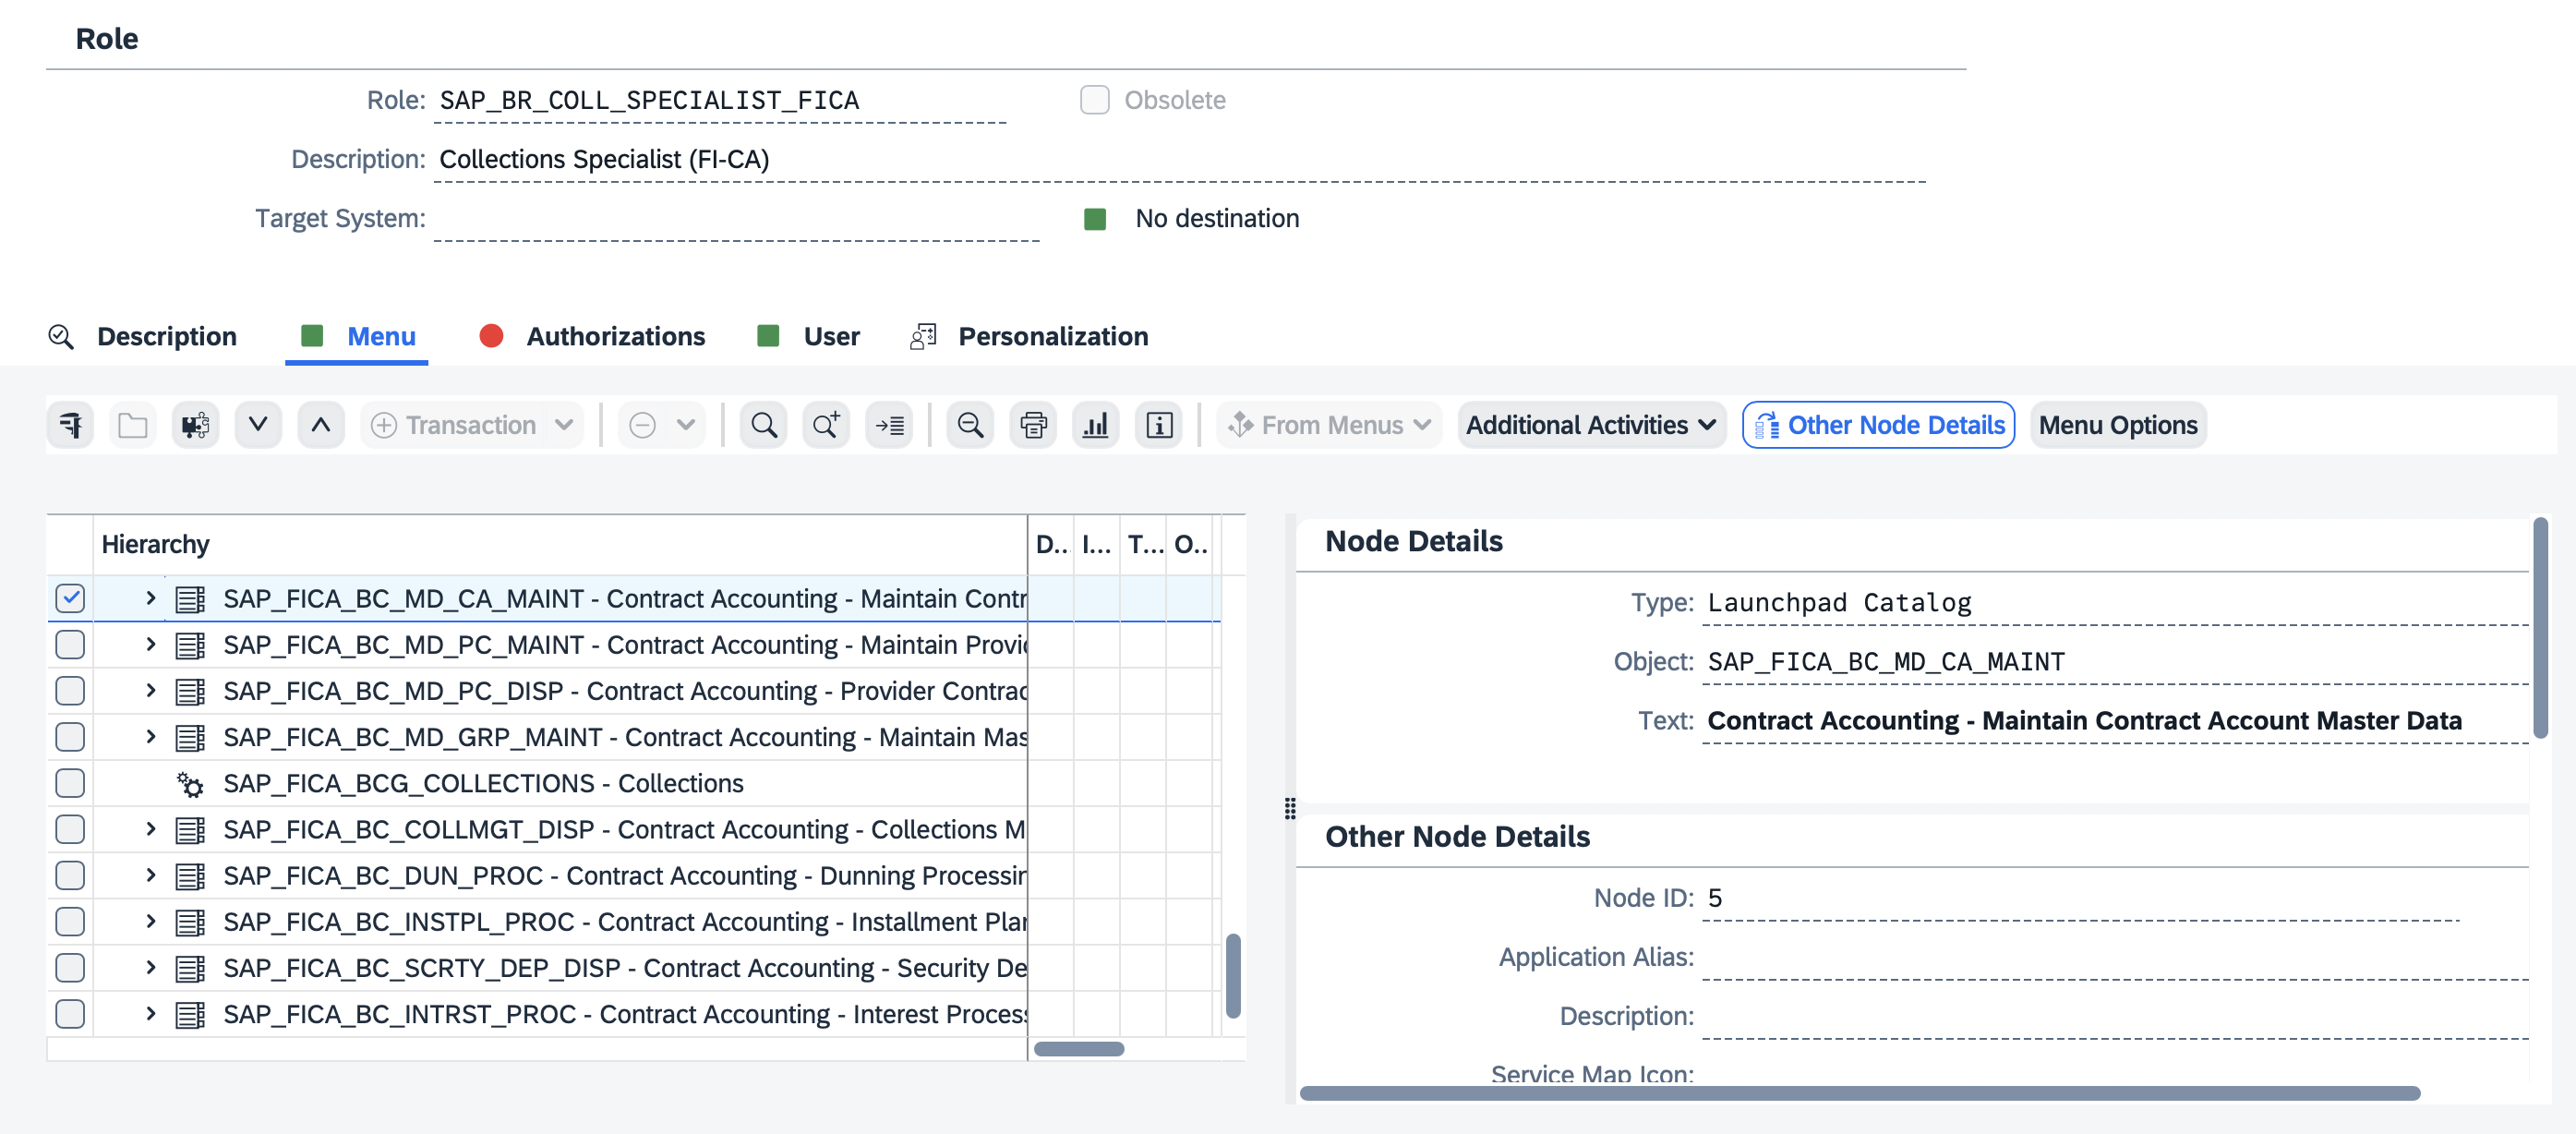Click the print icon
The width and height of the screenshot is (2576, 1134).
tap(1033, 425)
